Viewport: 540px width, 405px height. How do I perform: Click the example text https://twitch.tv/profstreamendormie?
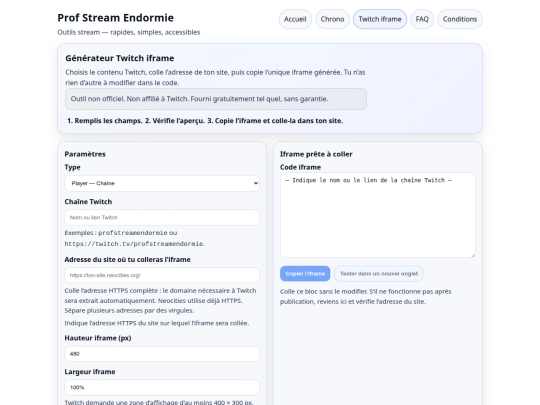[x=135, y=244]
